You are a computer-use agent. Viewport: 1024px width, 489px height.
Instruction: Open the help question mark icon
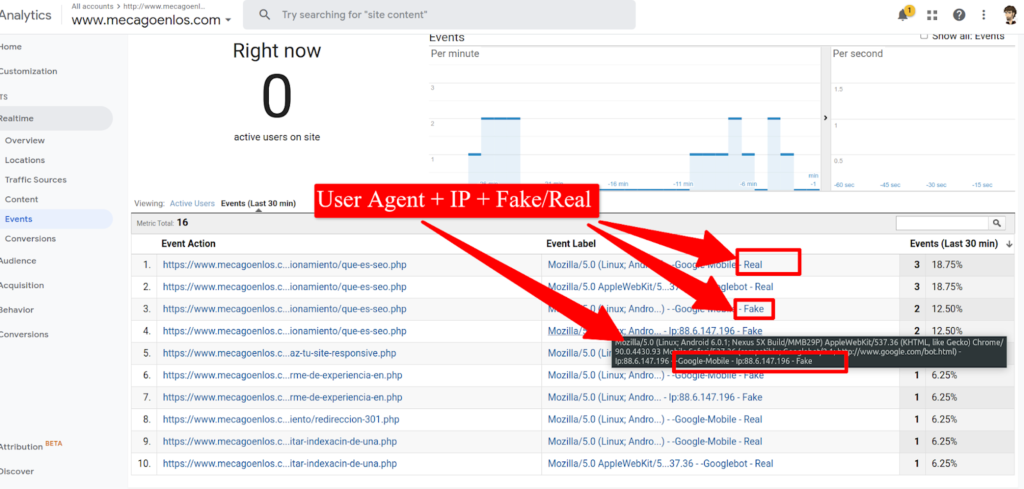[959, 15]
